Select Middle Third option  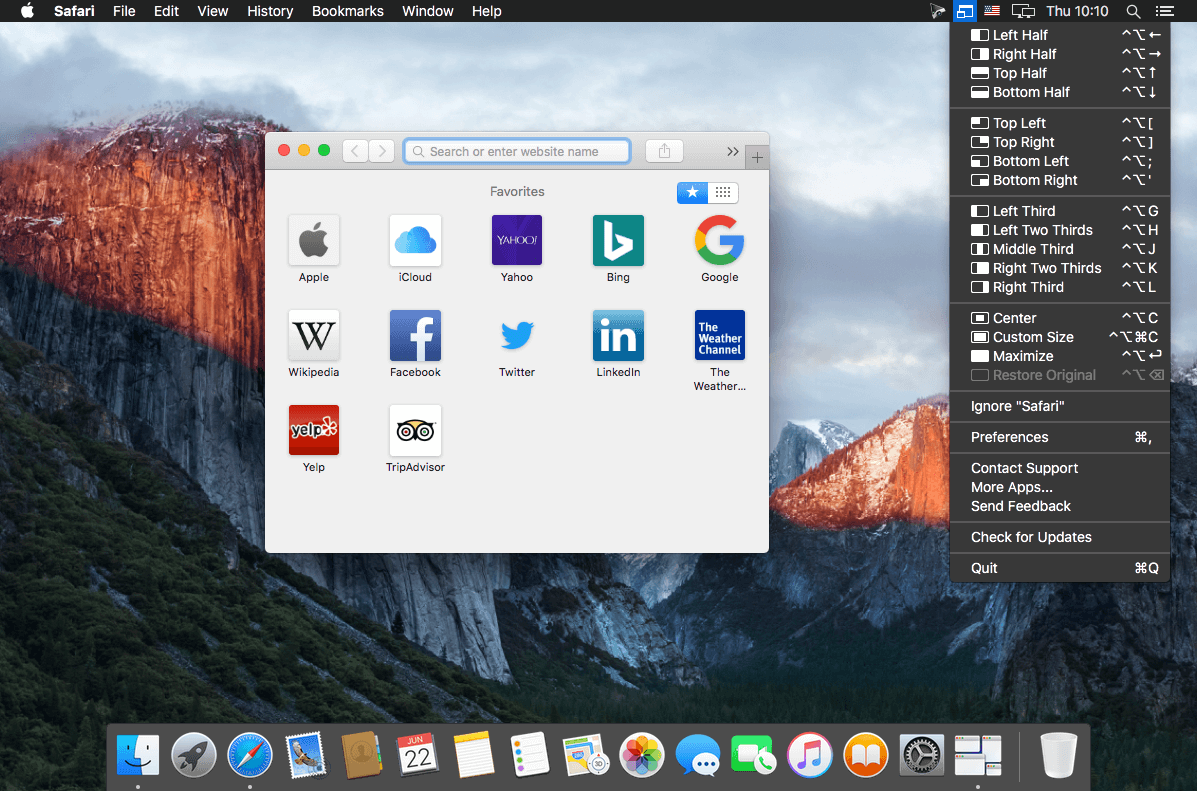[x=1060, y=249]
